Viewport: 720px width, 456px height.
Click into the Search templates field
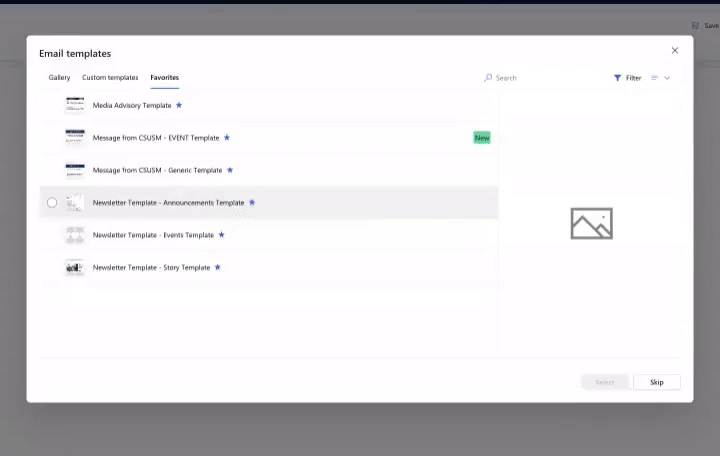pyautogui.click(x=542, y=78)
